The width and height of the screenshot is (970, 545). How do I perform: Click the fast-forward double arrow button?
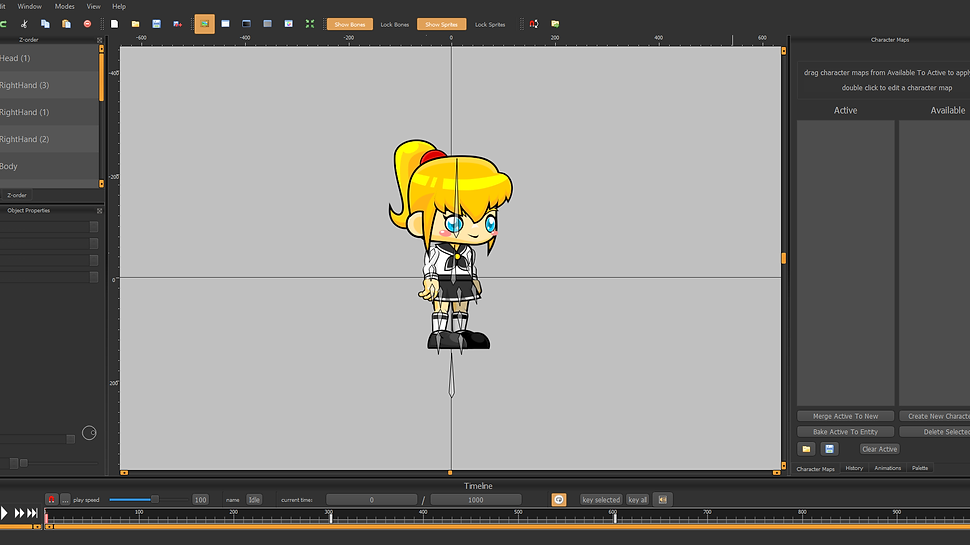tap(19, 513)
